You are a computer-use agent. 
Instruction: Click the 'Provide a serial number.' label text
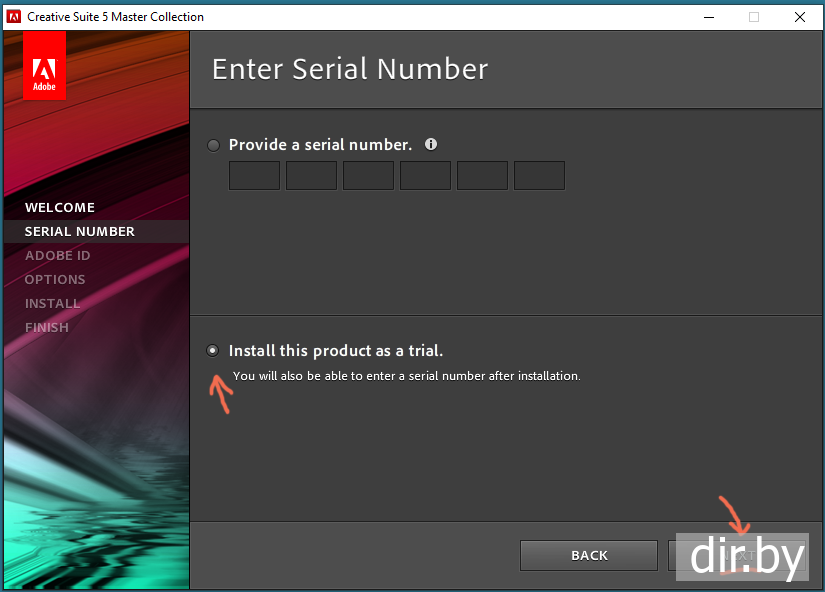pyautogui.click(x=320, y=145)
